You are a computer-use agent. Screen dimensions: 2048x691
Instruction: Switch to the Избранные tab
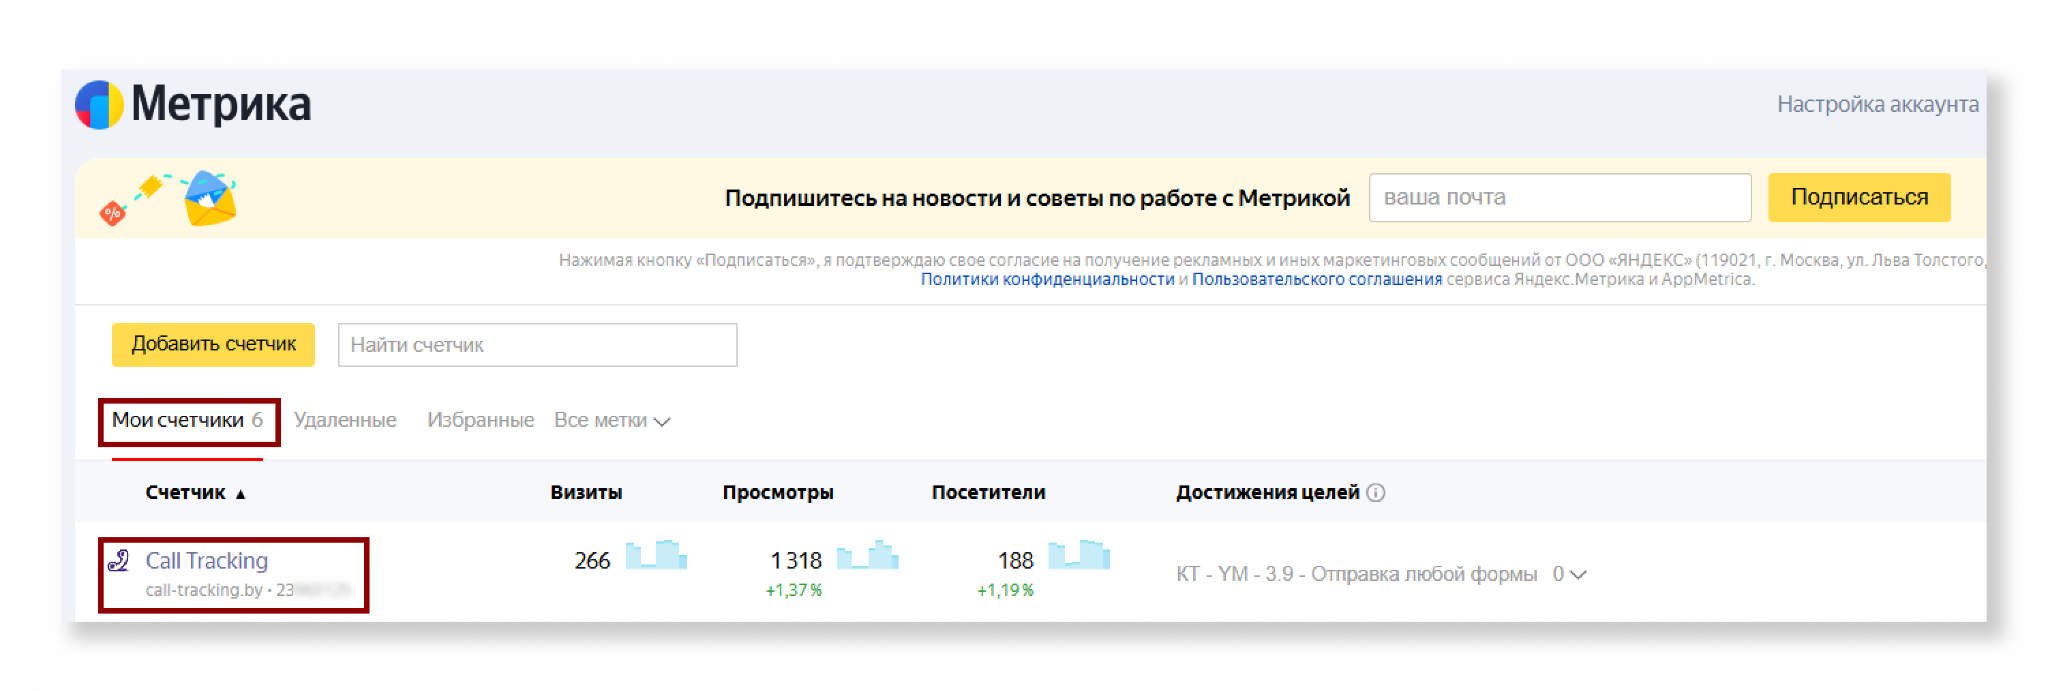(x=480, y=420)
